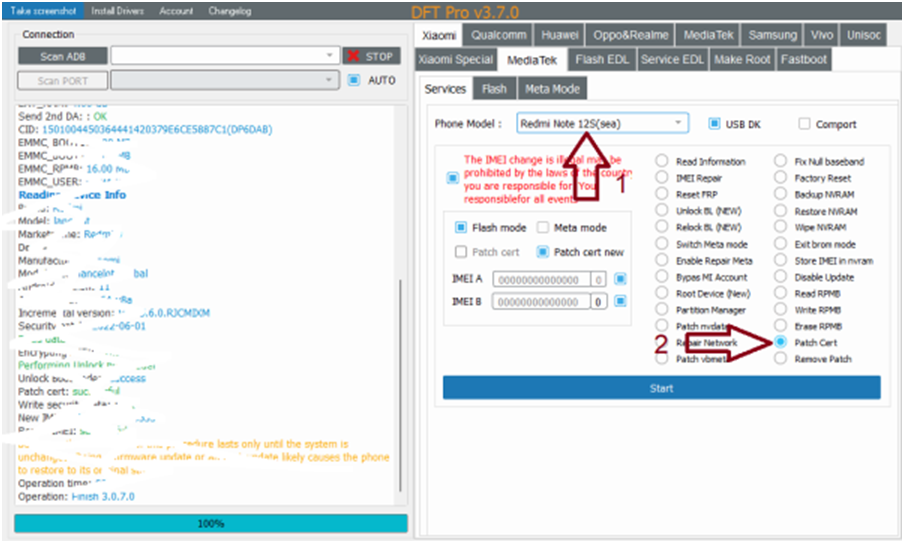Select the Flash sub-tab
This screenshot has width=904, height=543.
click(494, 89)
